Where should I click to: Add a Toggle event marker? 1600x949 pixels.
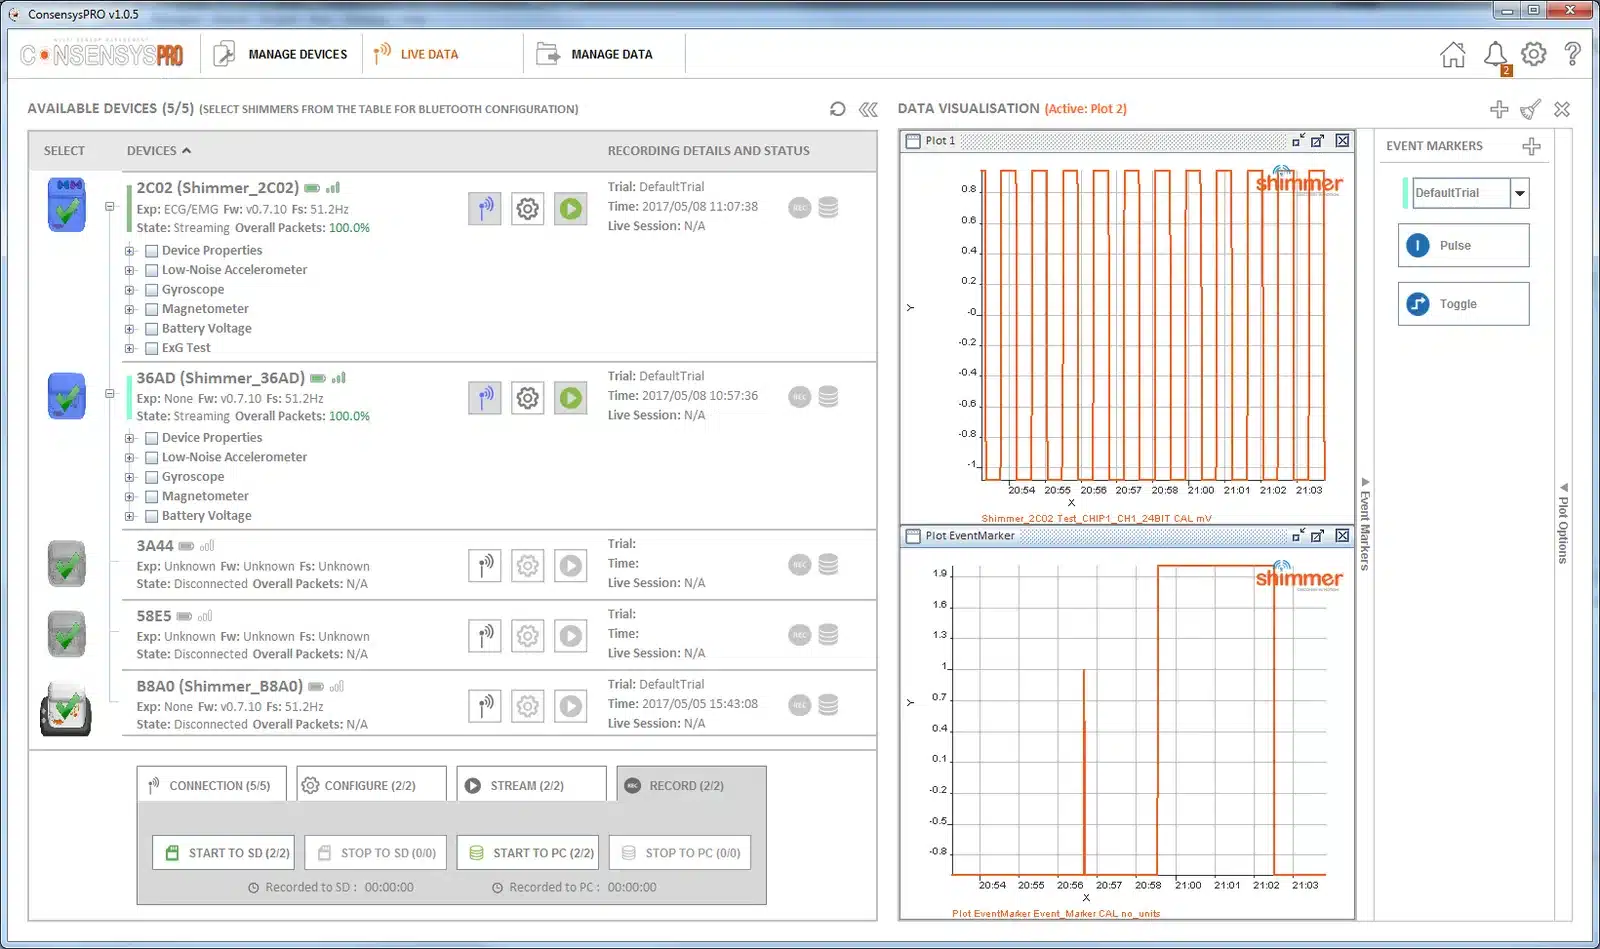(1464, 304)
